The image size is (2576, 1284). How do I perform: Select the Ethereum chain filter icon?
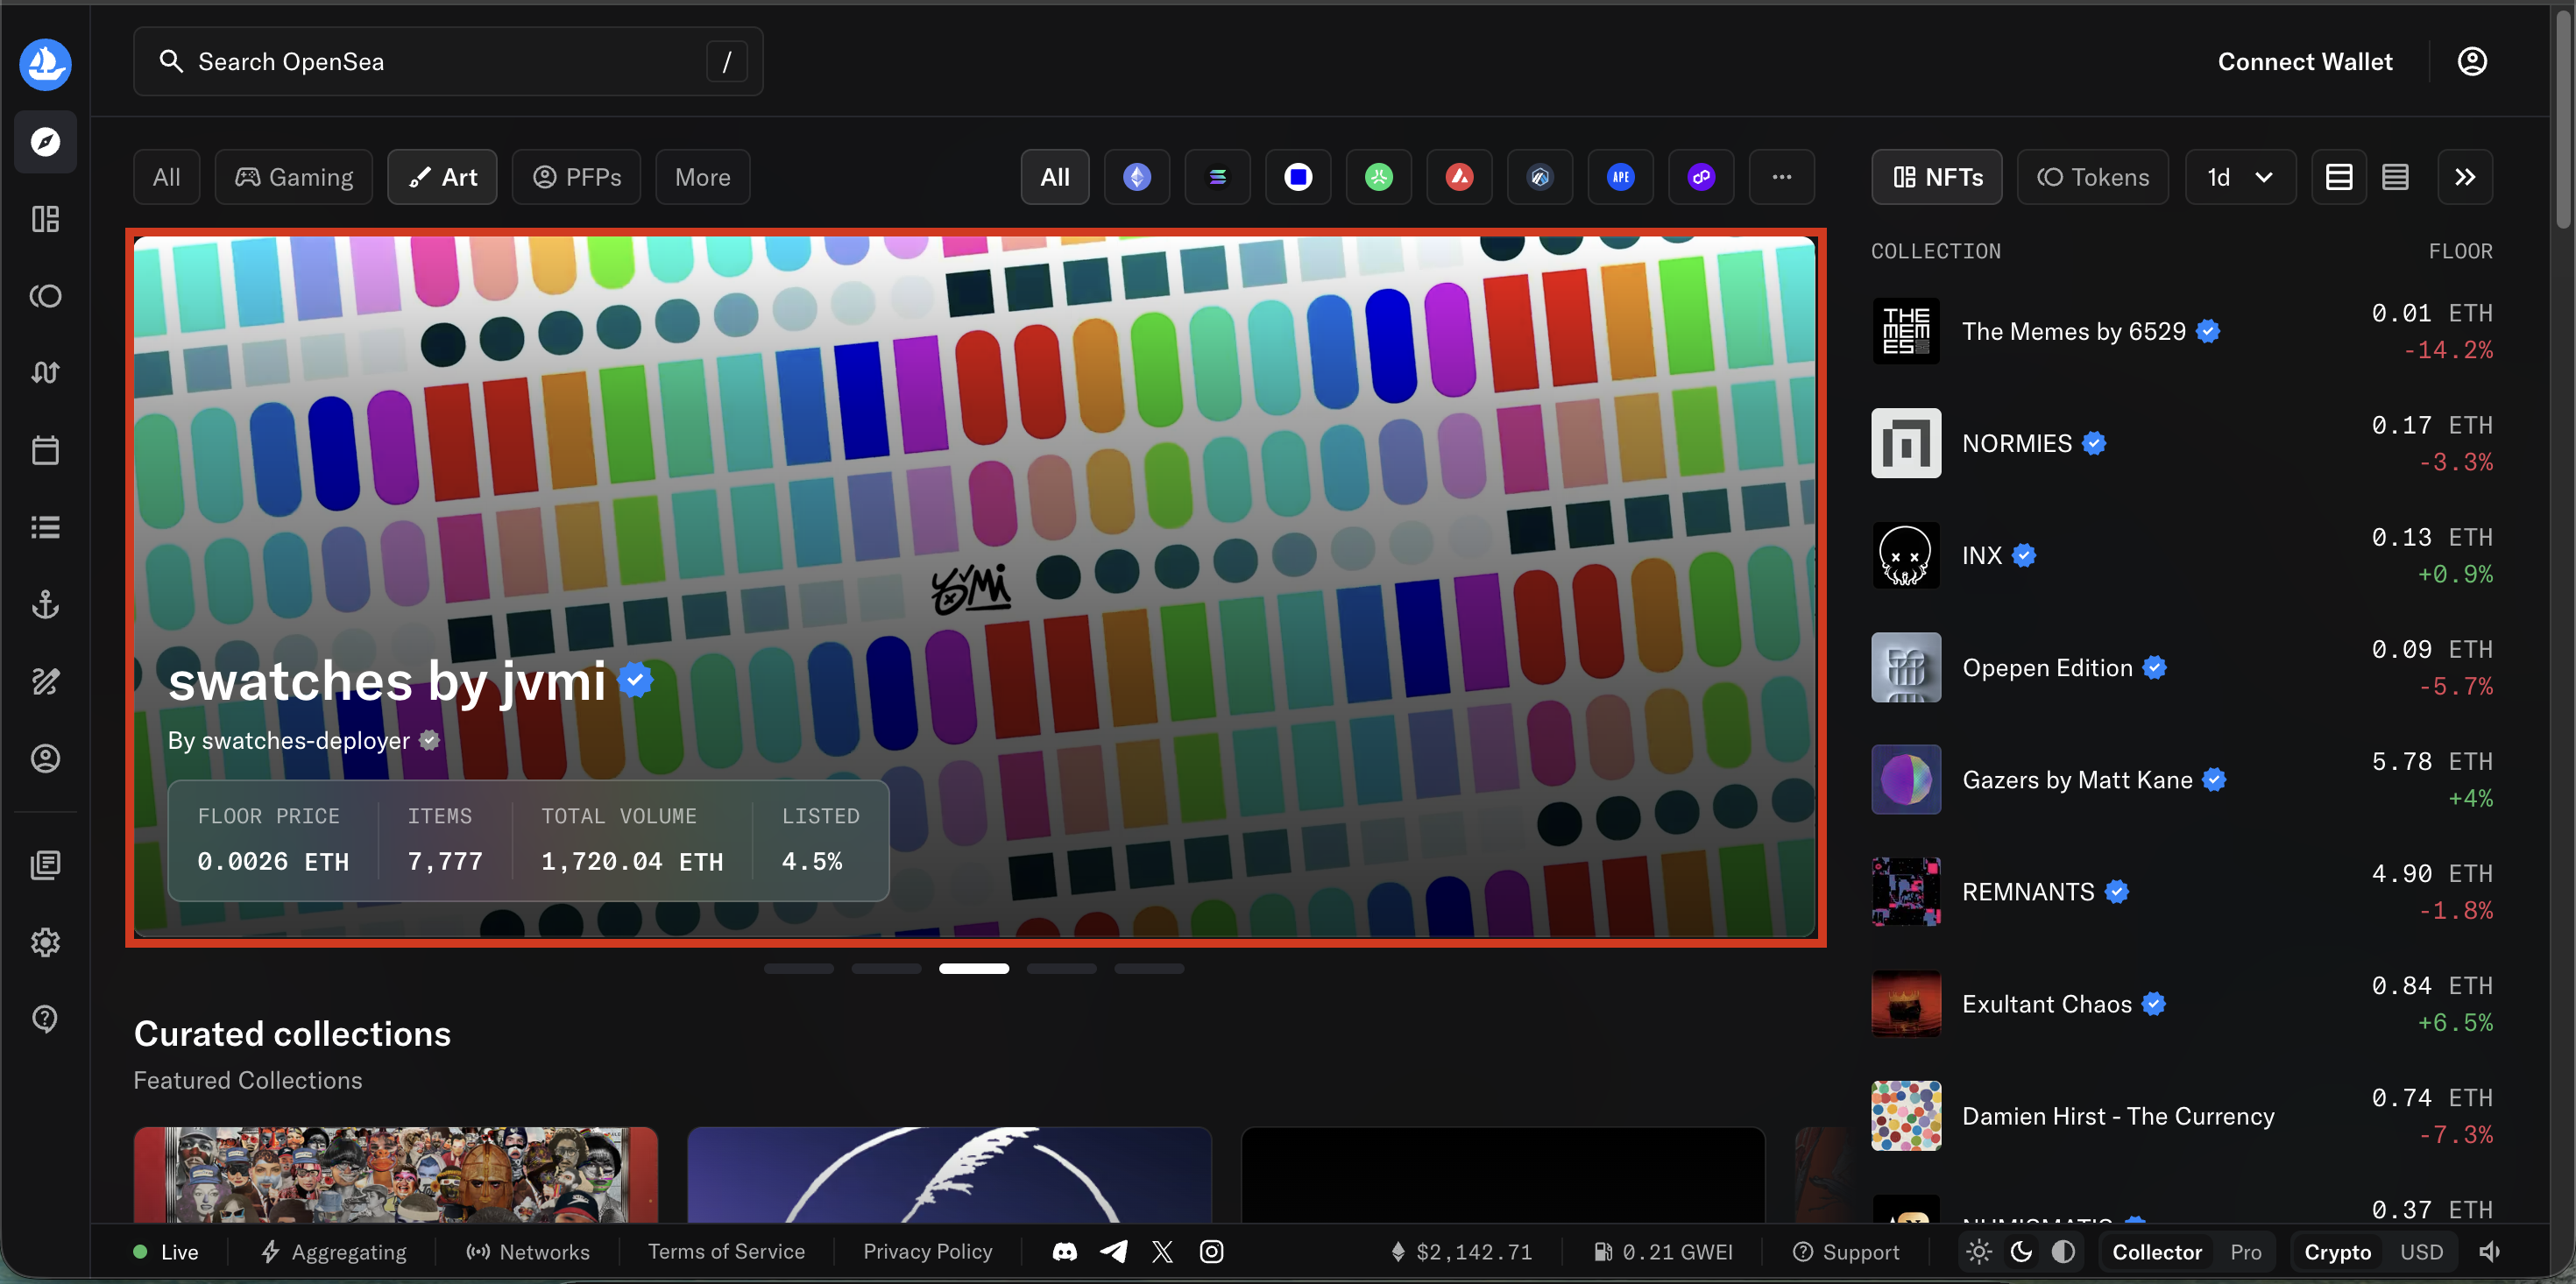1136,177
